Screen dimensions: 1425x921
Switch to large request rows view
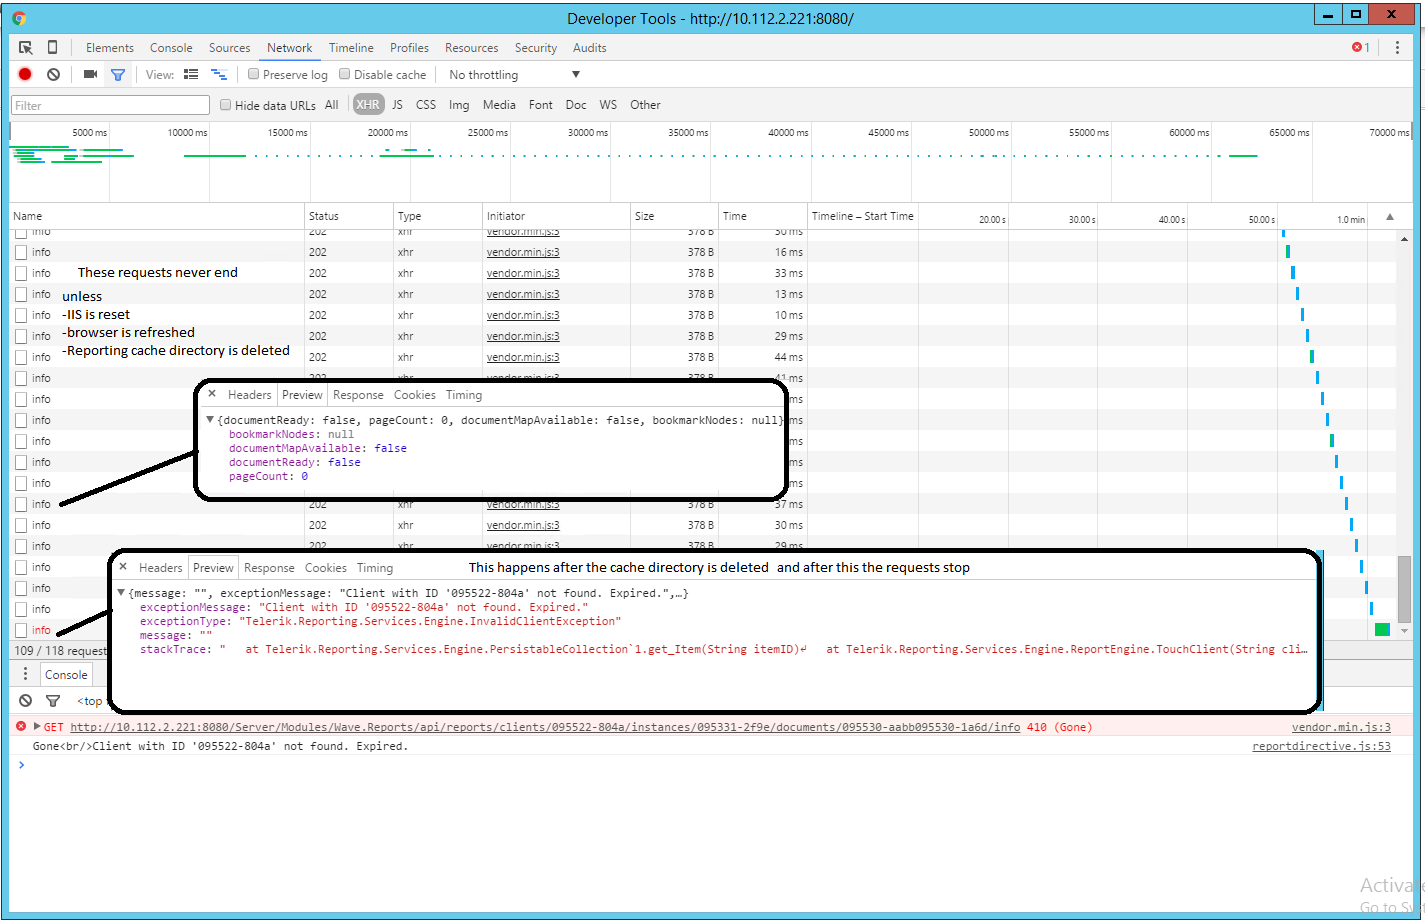point(191,74)
